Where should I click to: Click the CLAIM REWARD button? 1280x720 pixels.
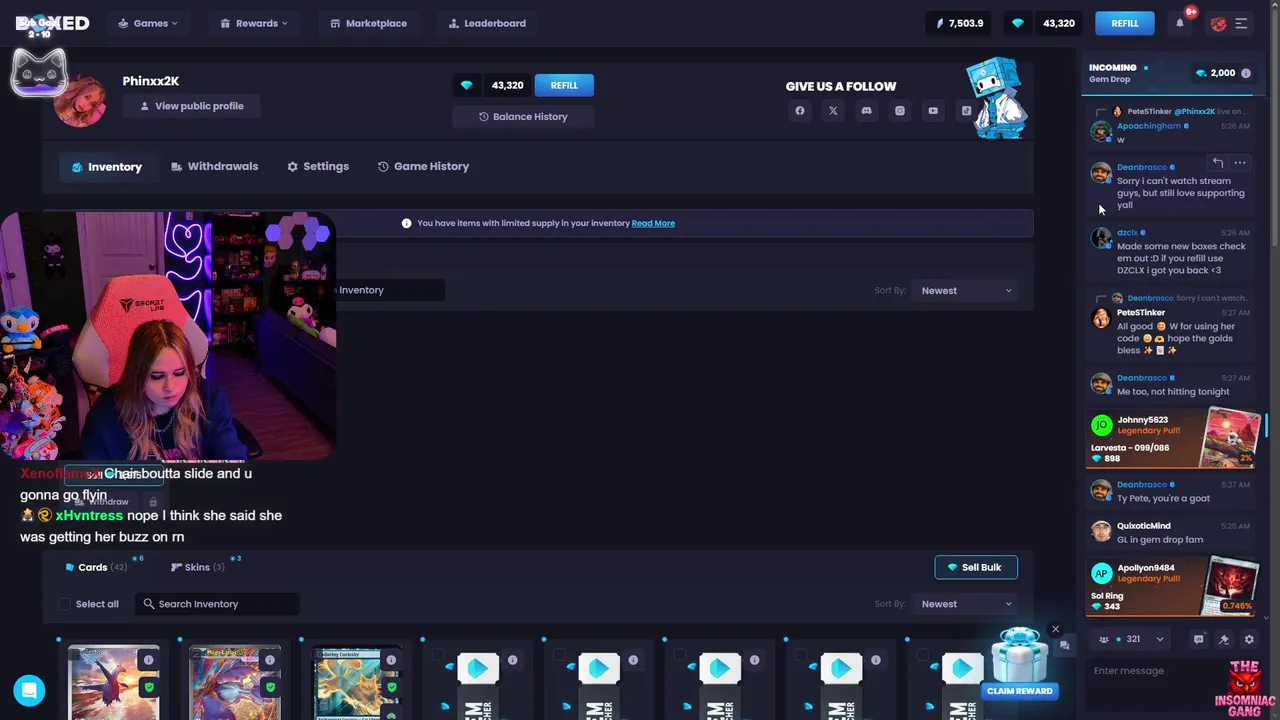1019,691
